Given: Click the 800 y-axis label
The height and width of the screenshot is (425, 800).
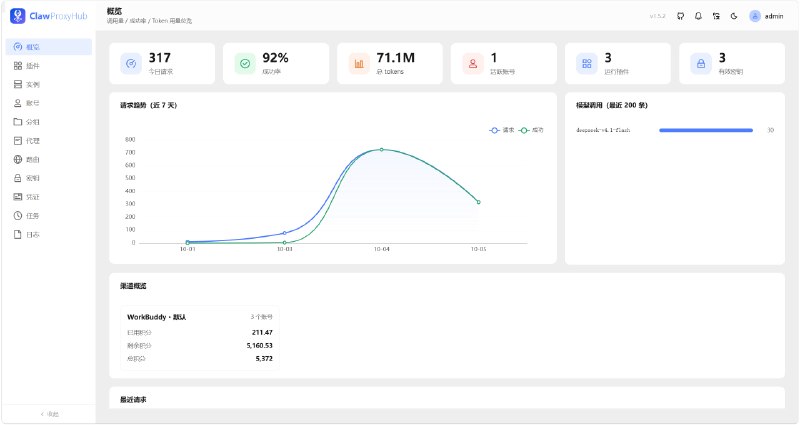Looking at the screenshot, I should tap(130, 139).
